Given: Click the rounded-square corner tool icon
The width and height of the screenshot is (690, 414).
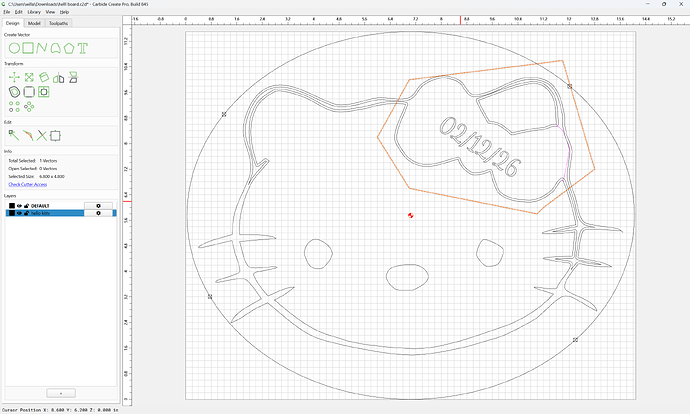Looking at the screenshot, I should pyautogui.click(x=29, y=92).
